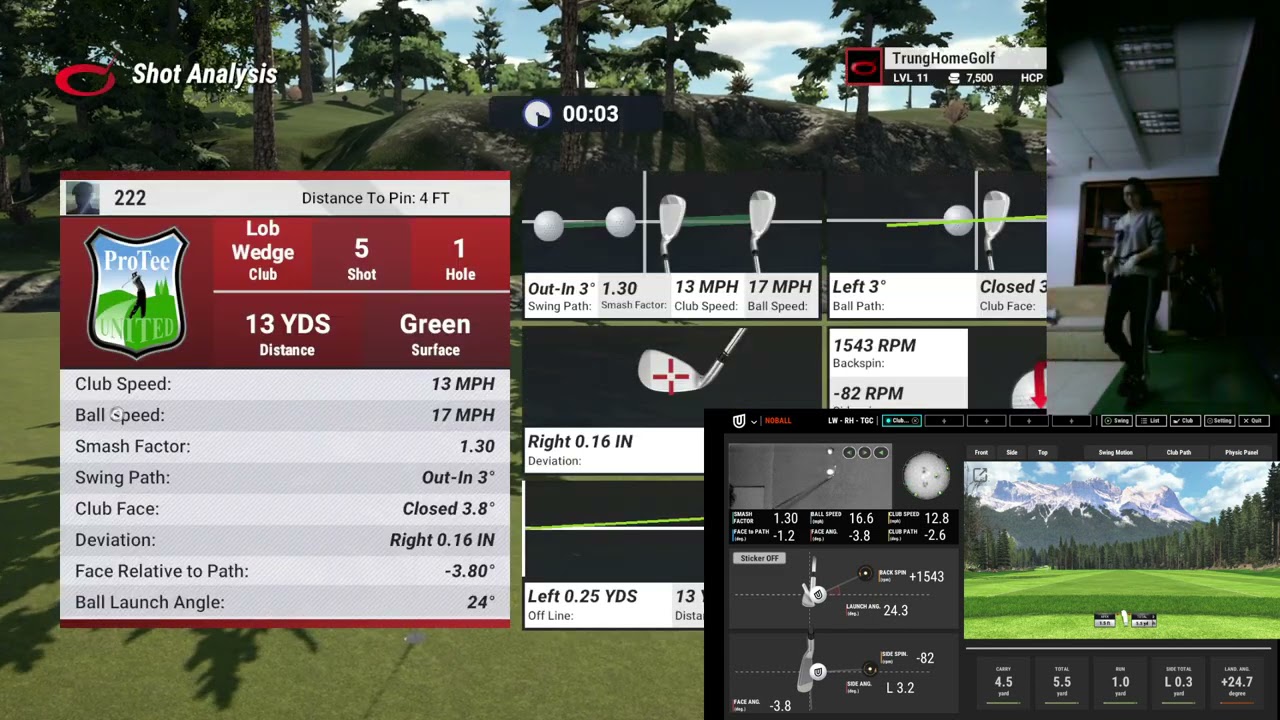Click the Club button in the toolbar
This screenshot has height=720, width=1280.
1184,421
